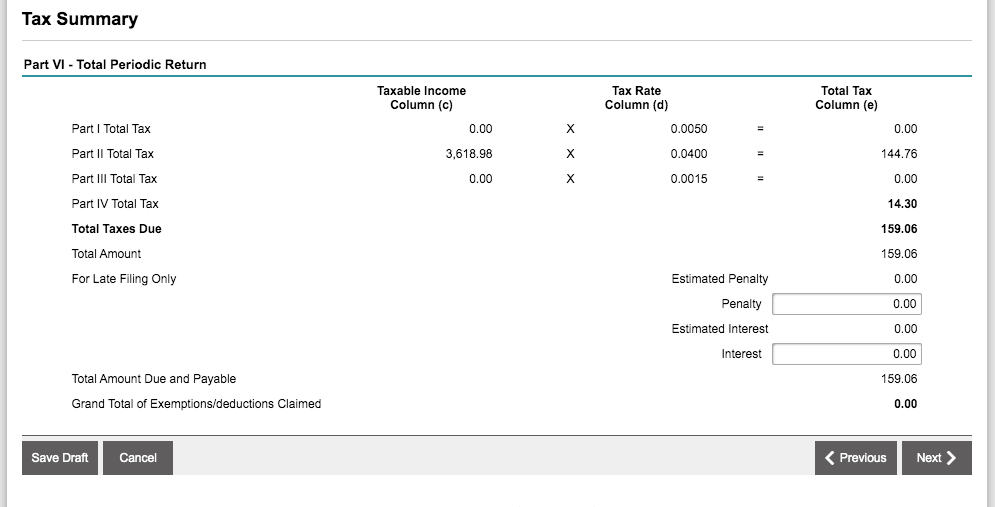This screenshot has width=995, height=507.
Task: Click the Taxable Income Column (c) header
Action: [421, 98]
